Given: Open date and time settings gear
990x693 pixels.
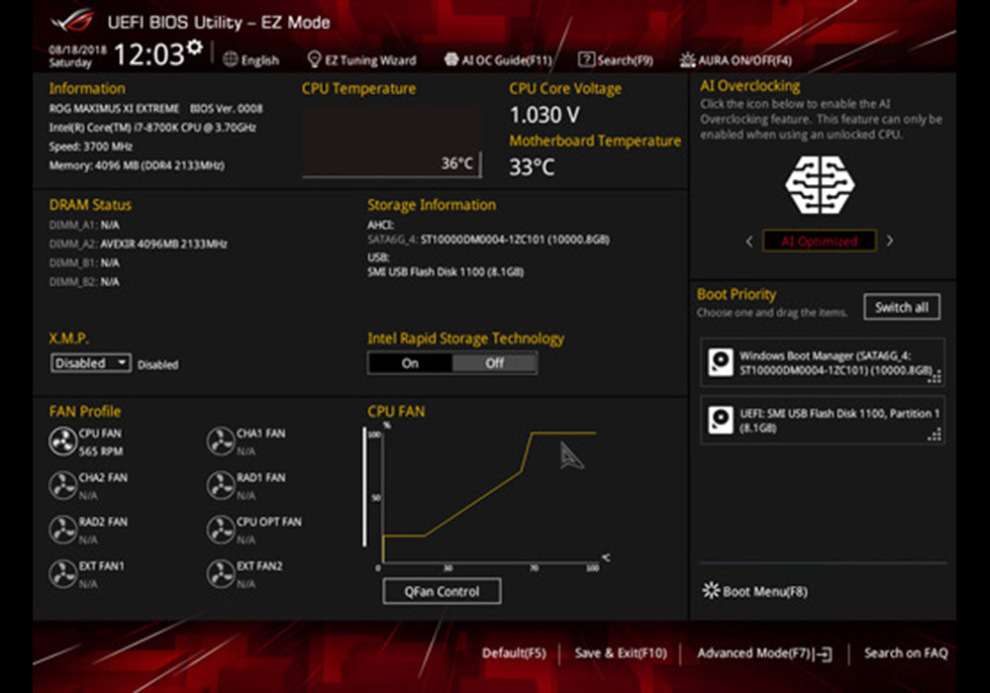Looking at the screenshot, I should (195, 47).
